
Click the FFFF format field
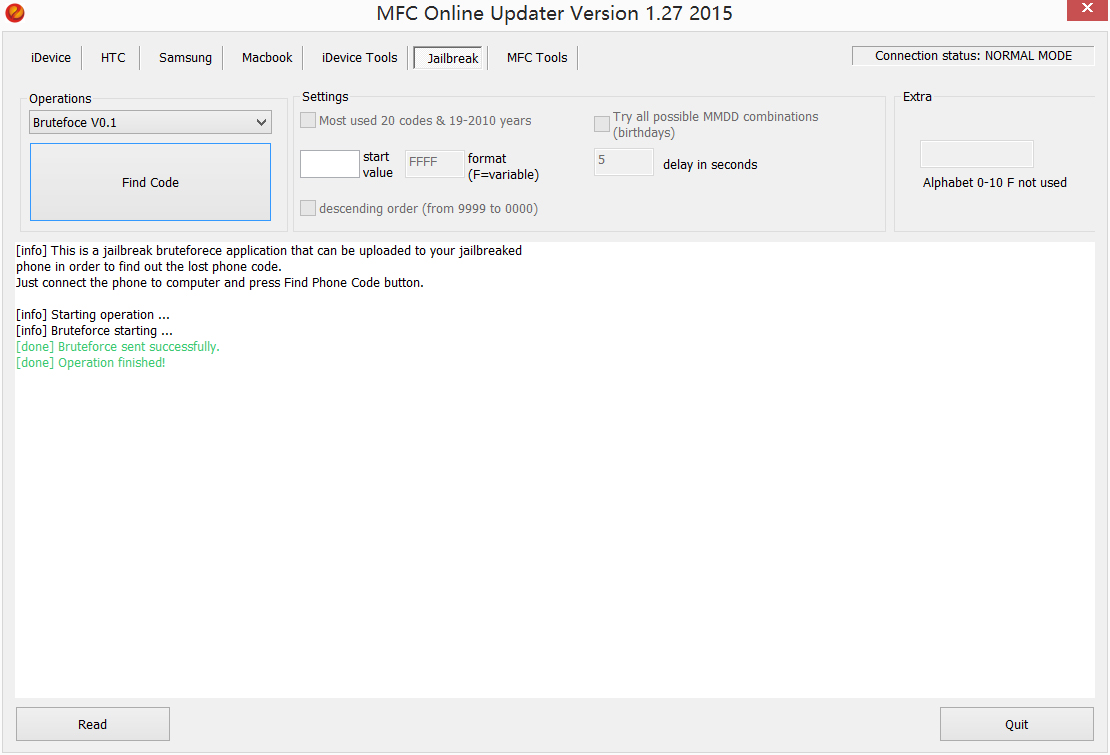click(435, 164)
